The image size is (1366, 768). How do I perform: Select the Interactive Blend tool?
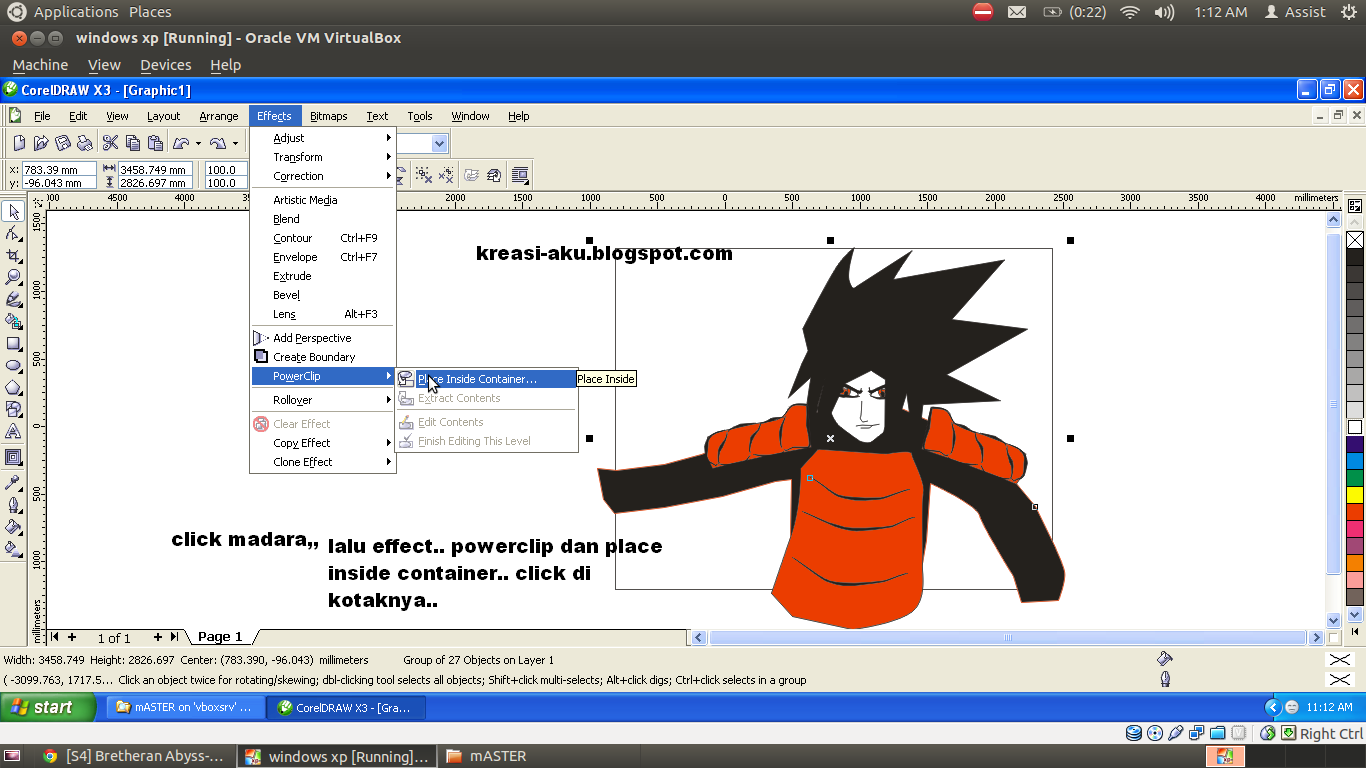14,457
